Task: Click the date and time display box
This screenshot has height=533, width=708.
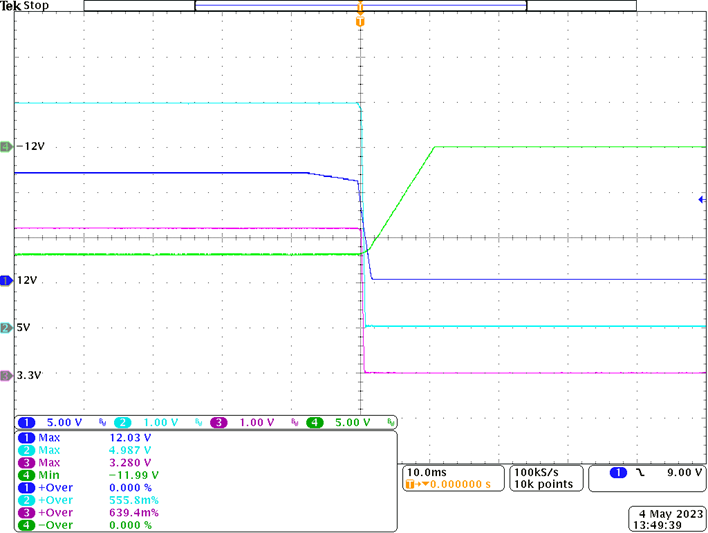Action: [660, 517]
